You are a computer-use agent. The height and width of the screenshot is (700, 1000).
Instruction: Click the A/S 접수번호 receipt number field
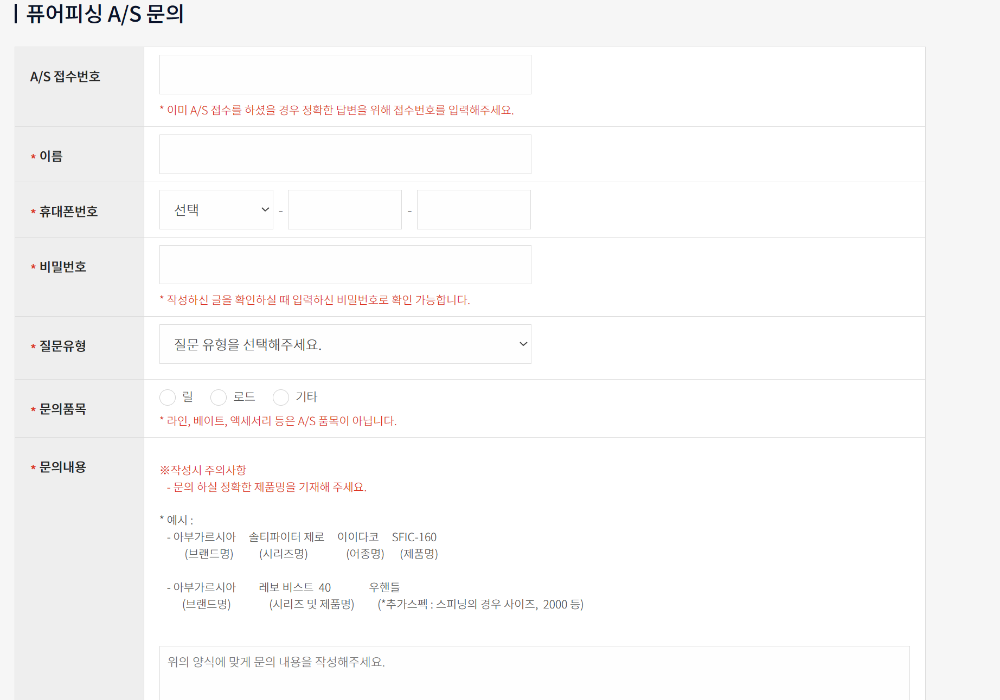click(x=345, y=74)
